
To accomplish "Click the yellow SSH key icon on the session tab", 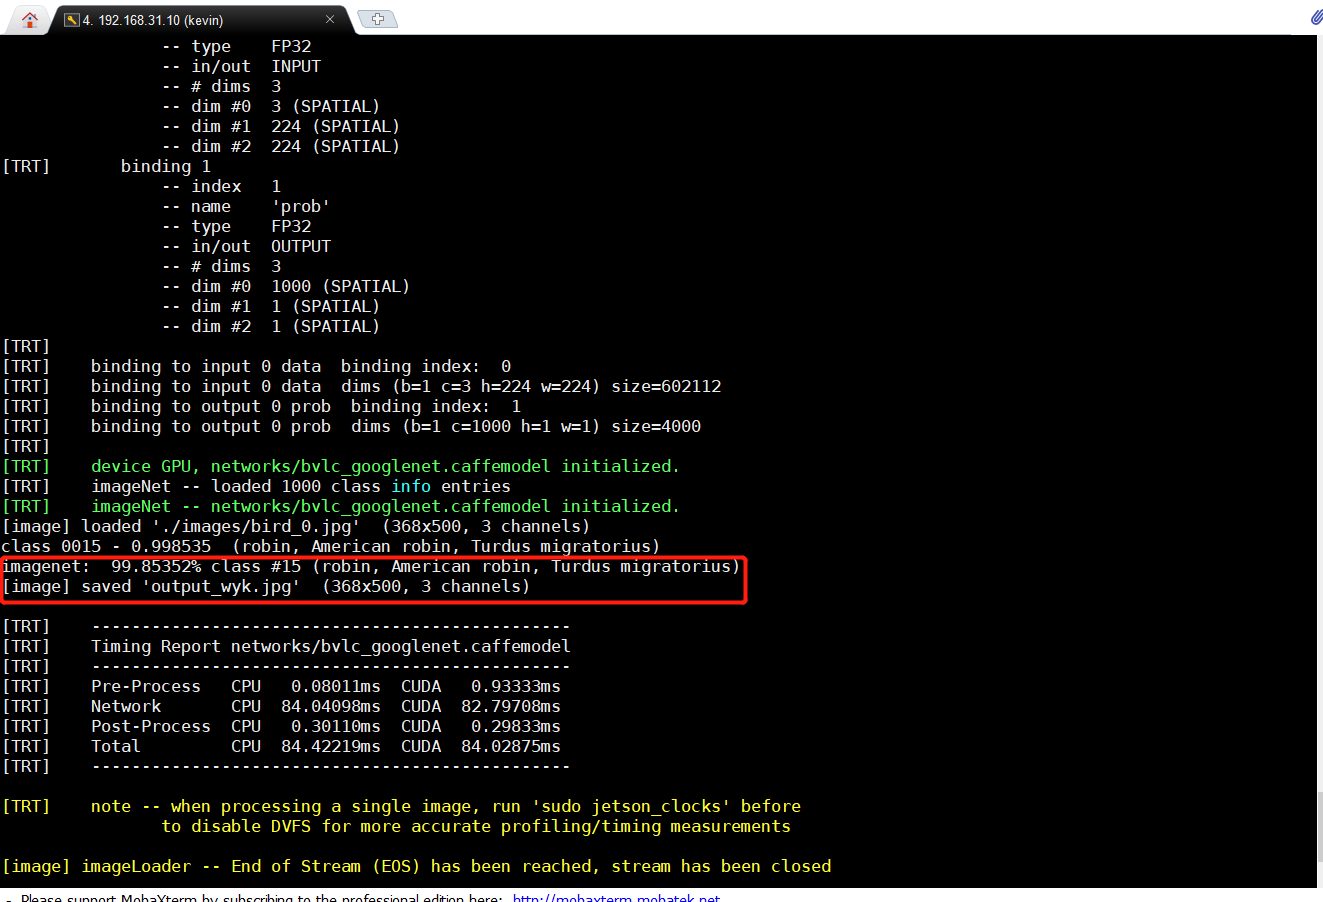I will point(73,18).
